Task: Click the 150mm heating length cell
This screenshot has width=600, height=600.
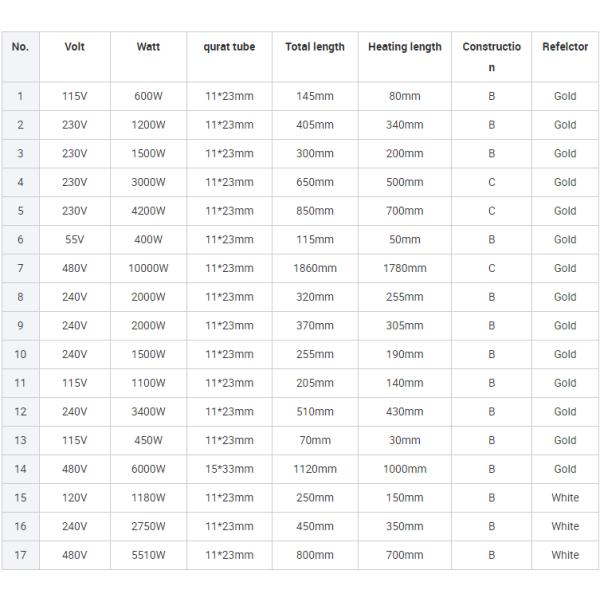Action: point(405,498)
